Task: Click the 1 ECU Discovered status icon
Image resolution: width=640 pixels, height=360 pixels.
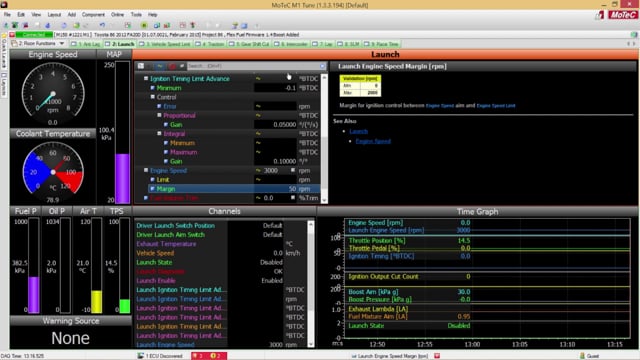Action: (141, 356)
